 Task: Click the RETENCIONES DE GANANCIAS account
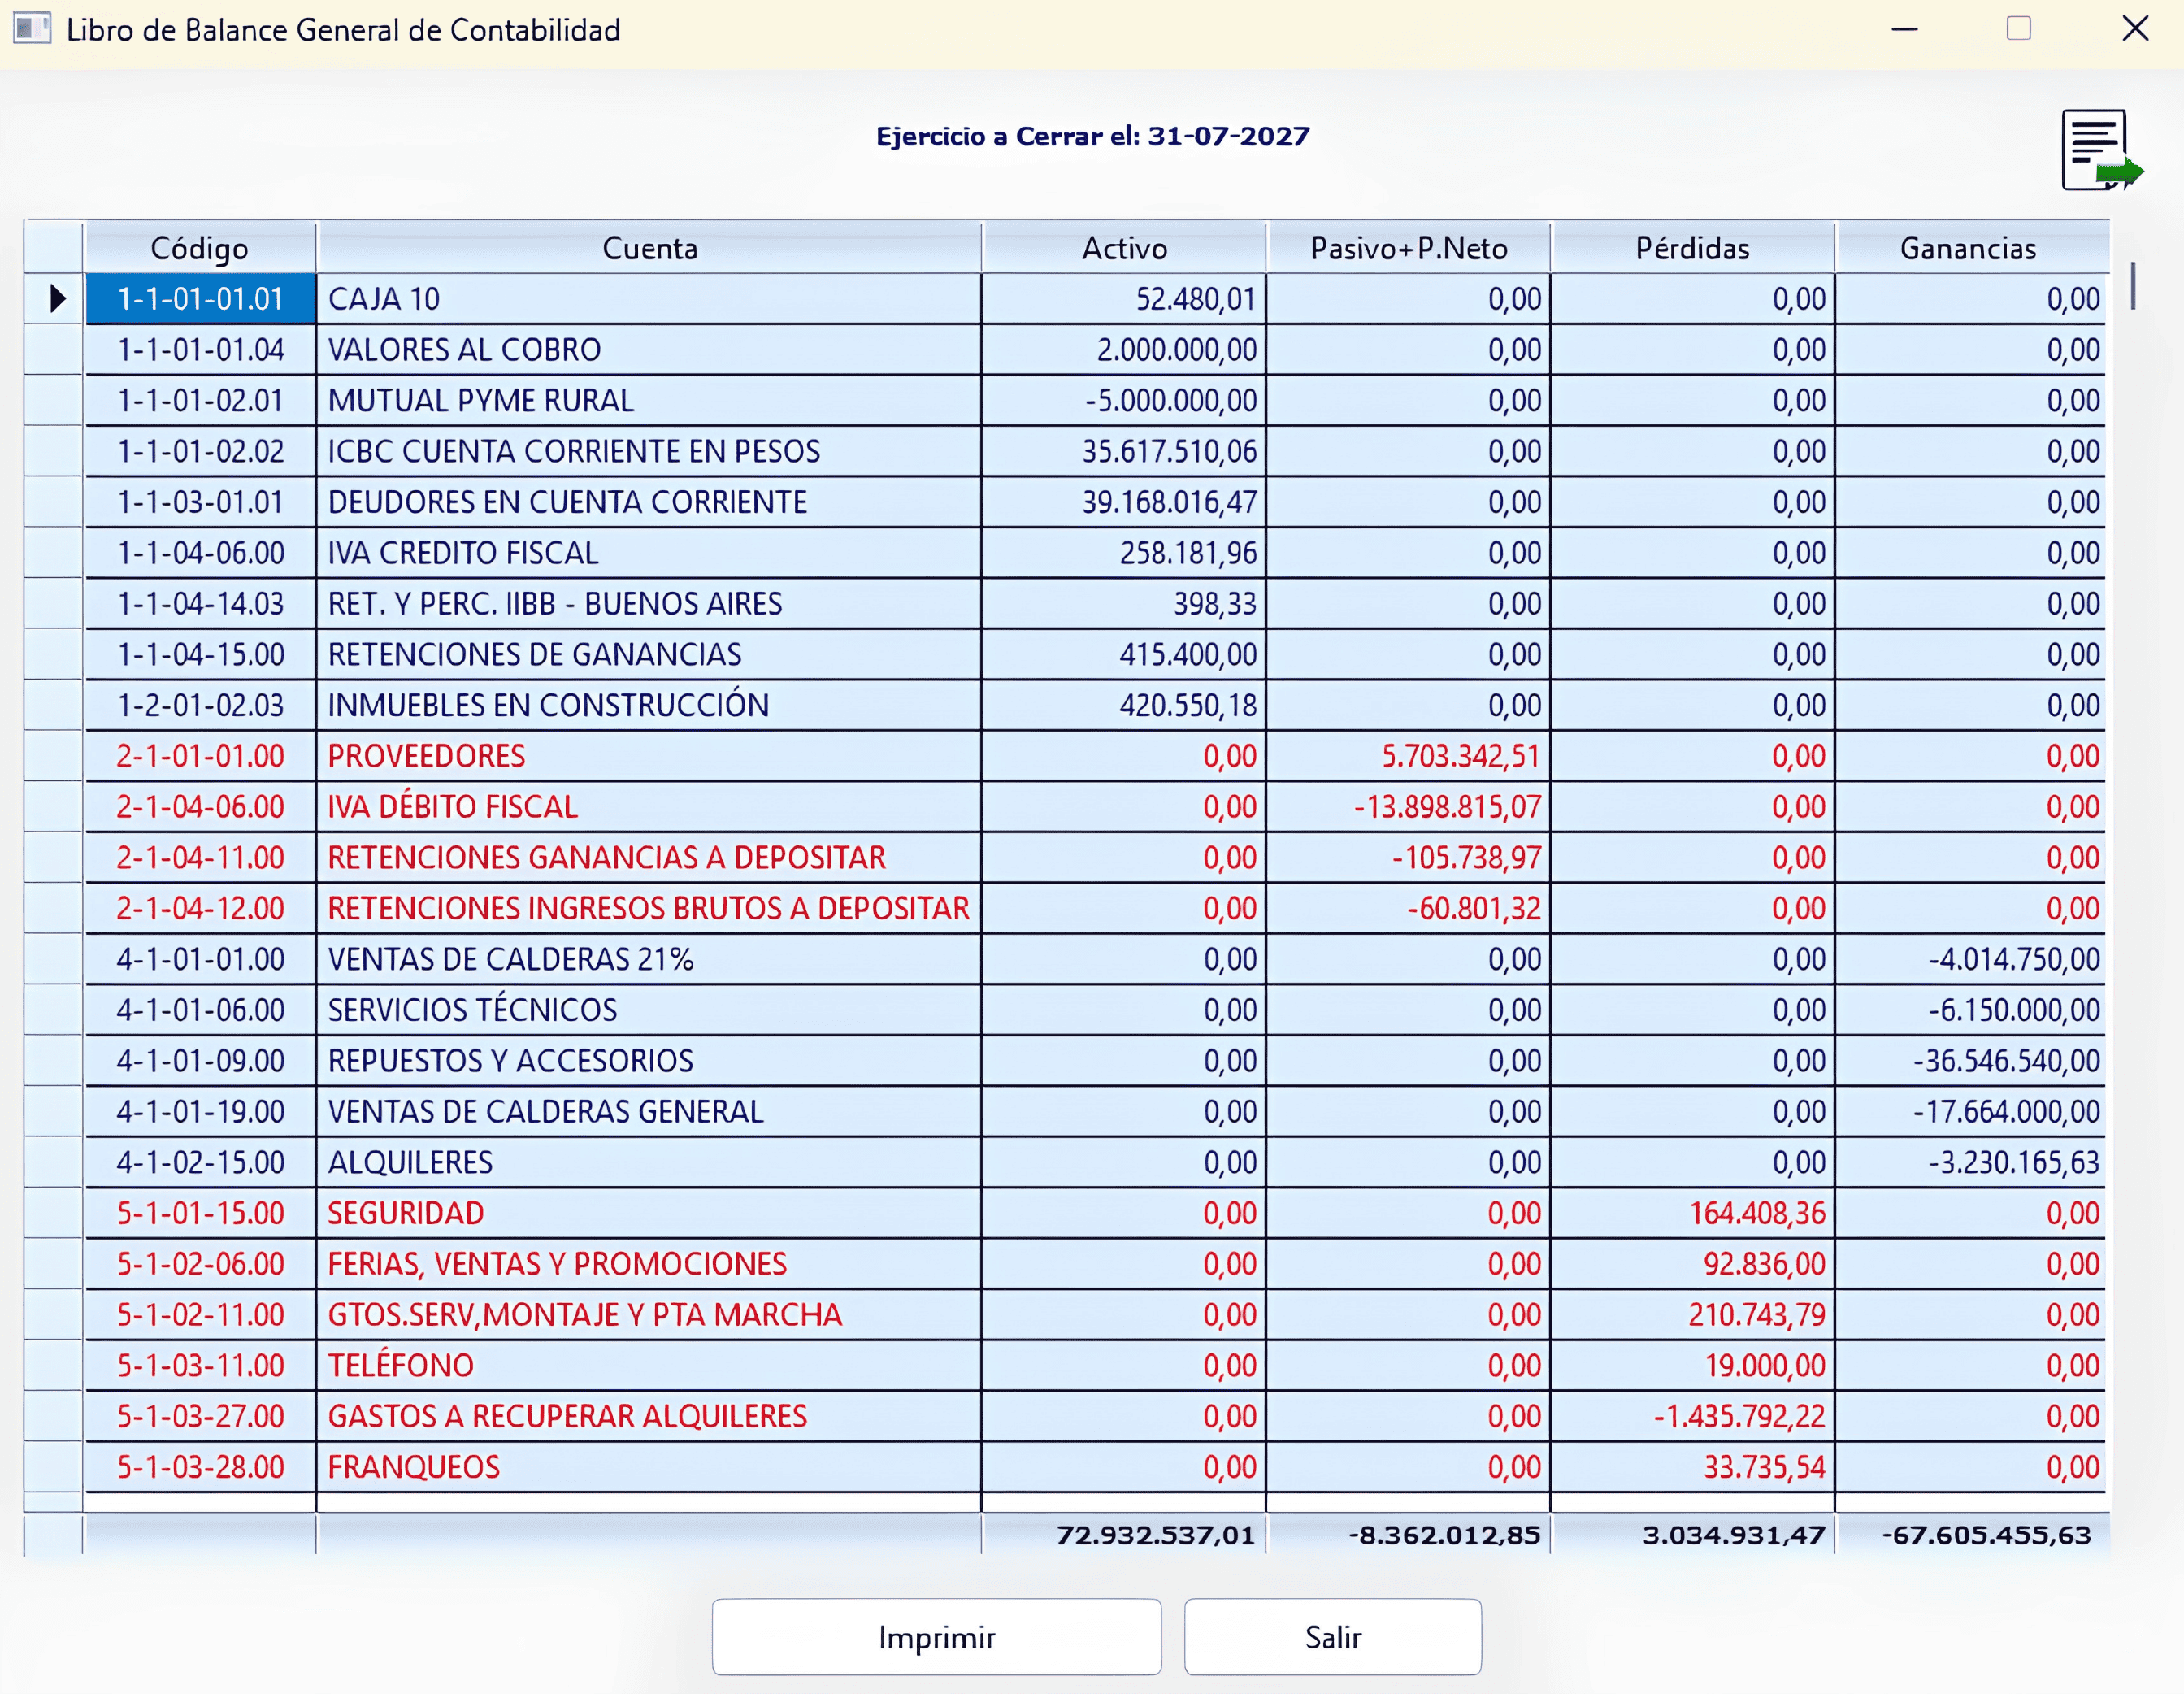coord(649,655)
